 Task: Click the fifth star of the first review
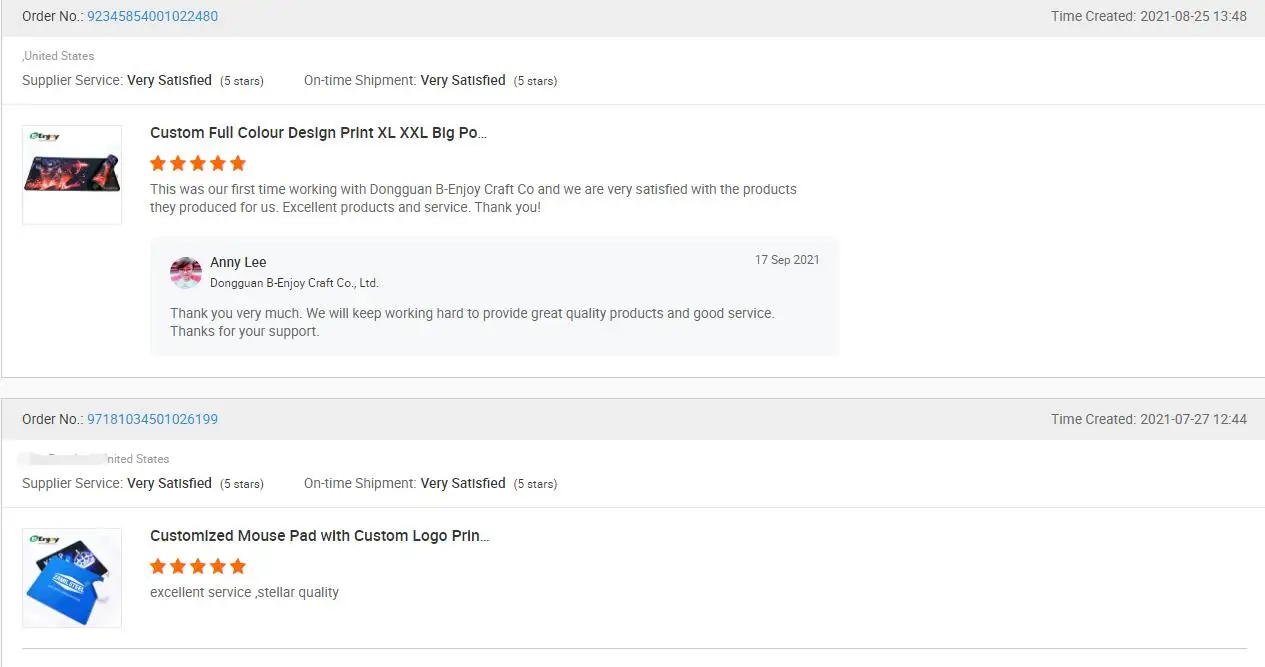[x=238, y=163]
